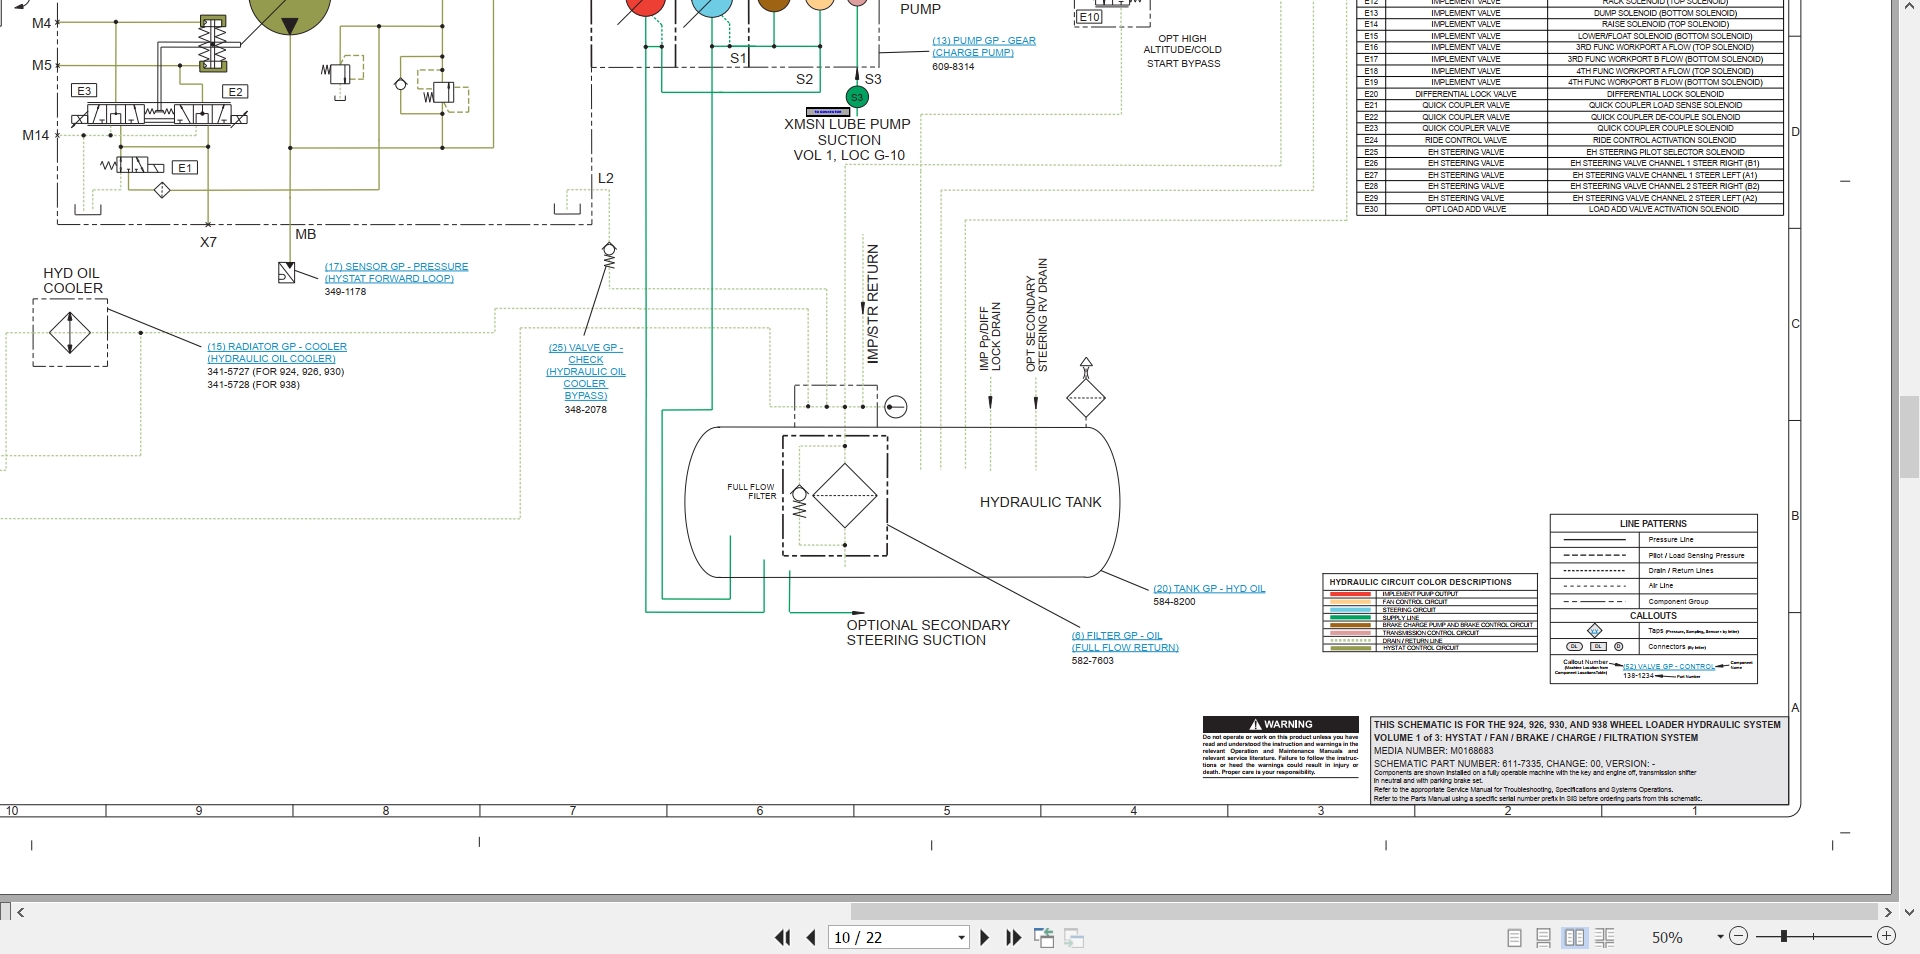This screenshot has width=1920, height=954.
Task: Open the (17) SENSOR GP - PRESSURE link
Action: (396, 272)
